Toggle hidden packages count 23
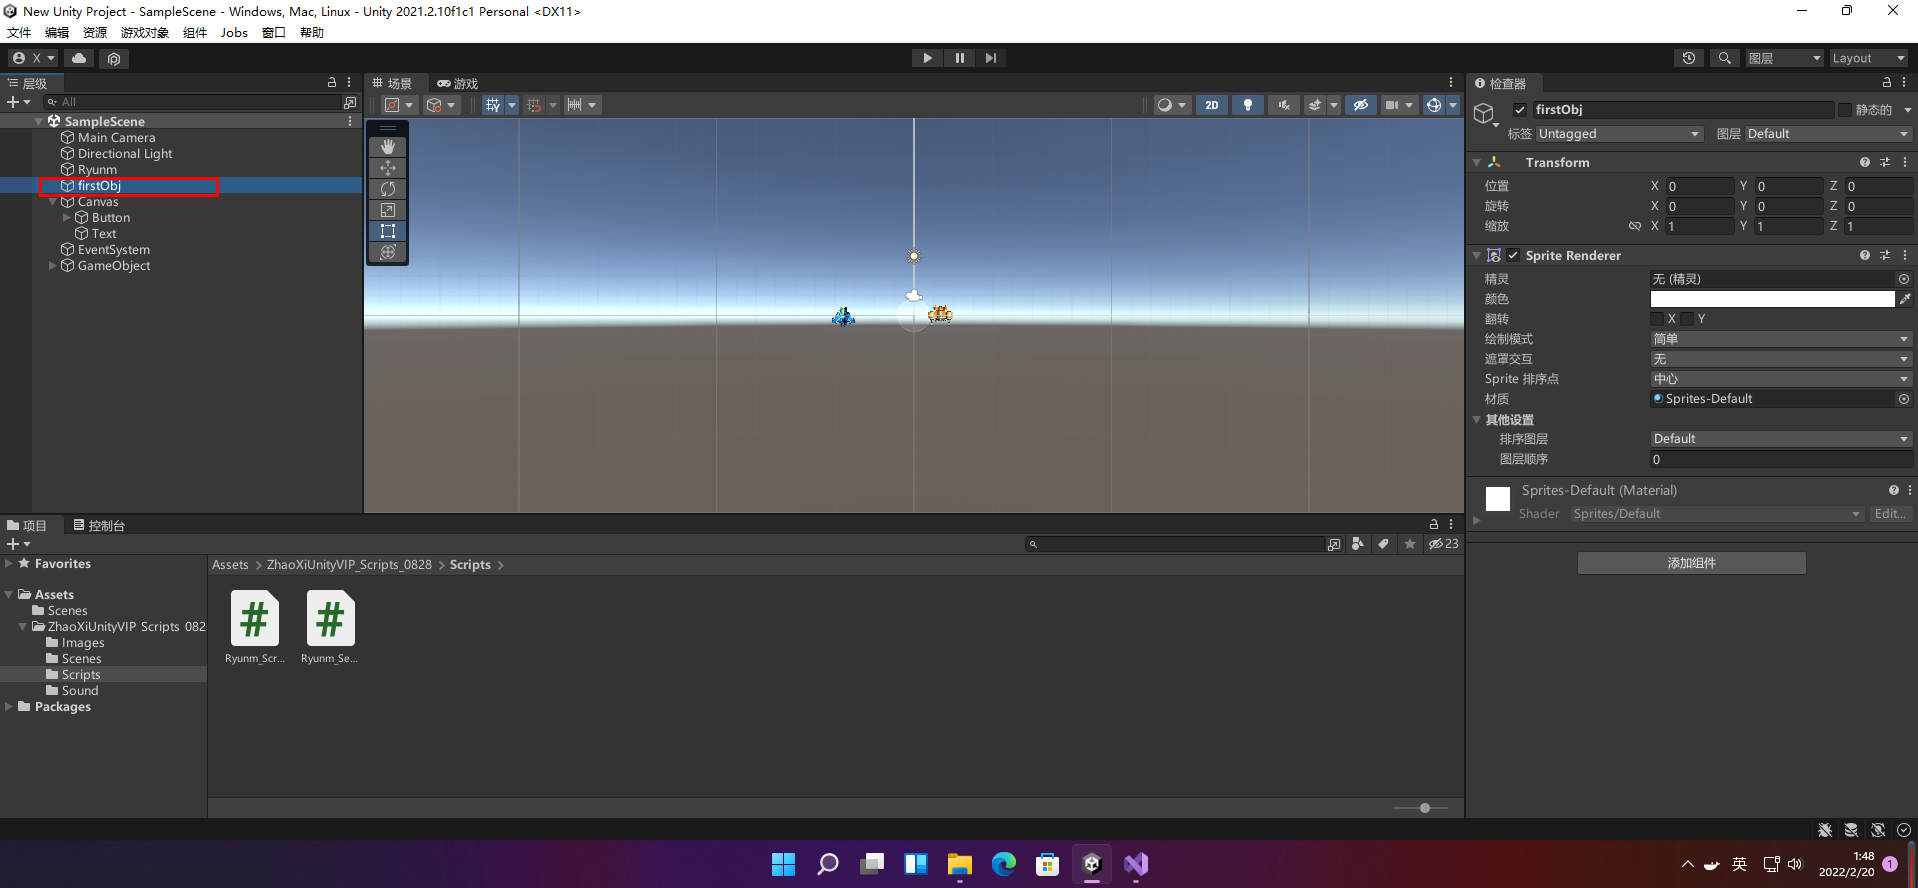1918x888 pixels. pyautogui.click(x=1443, y=544)
